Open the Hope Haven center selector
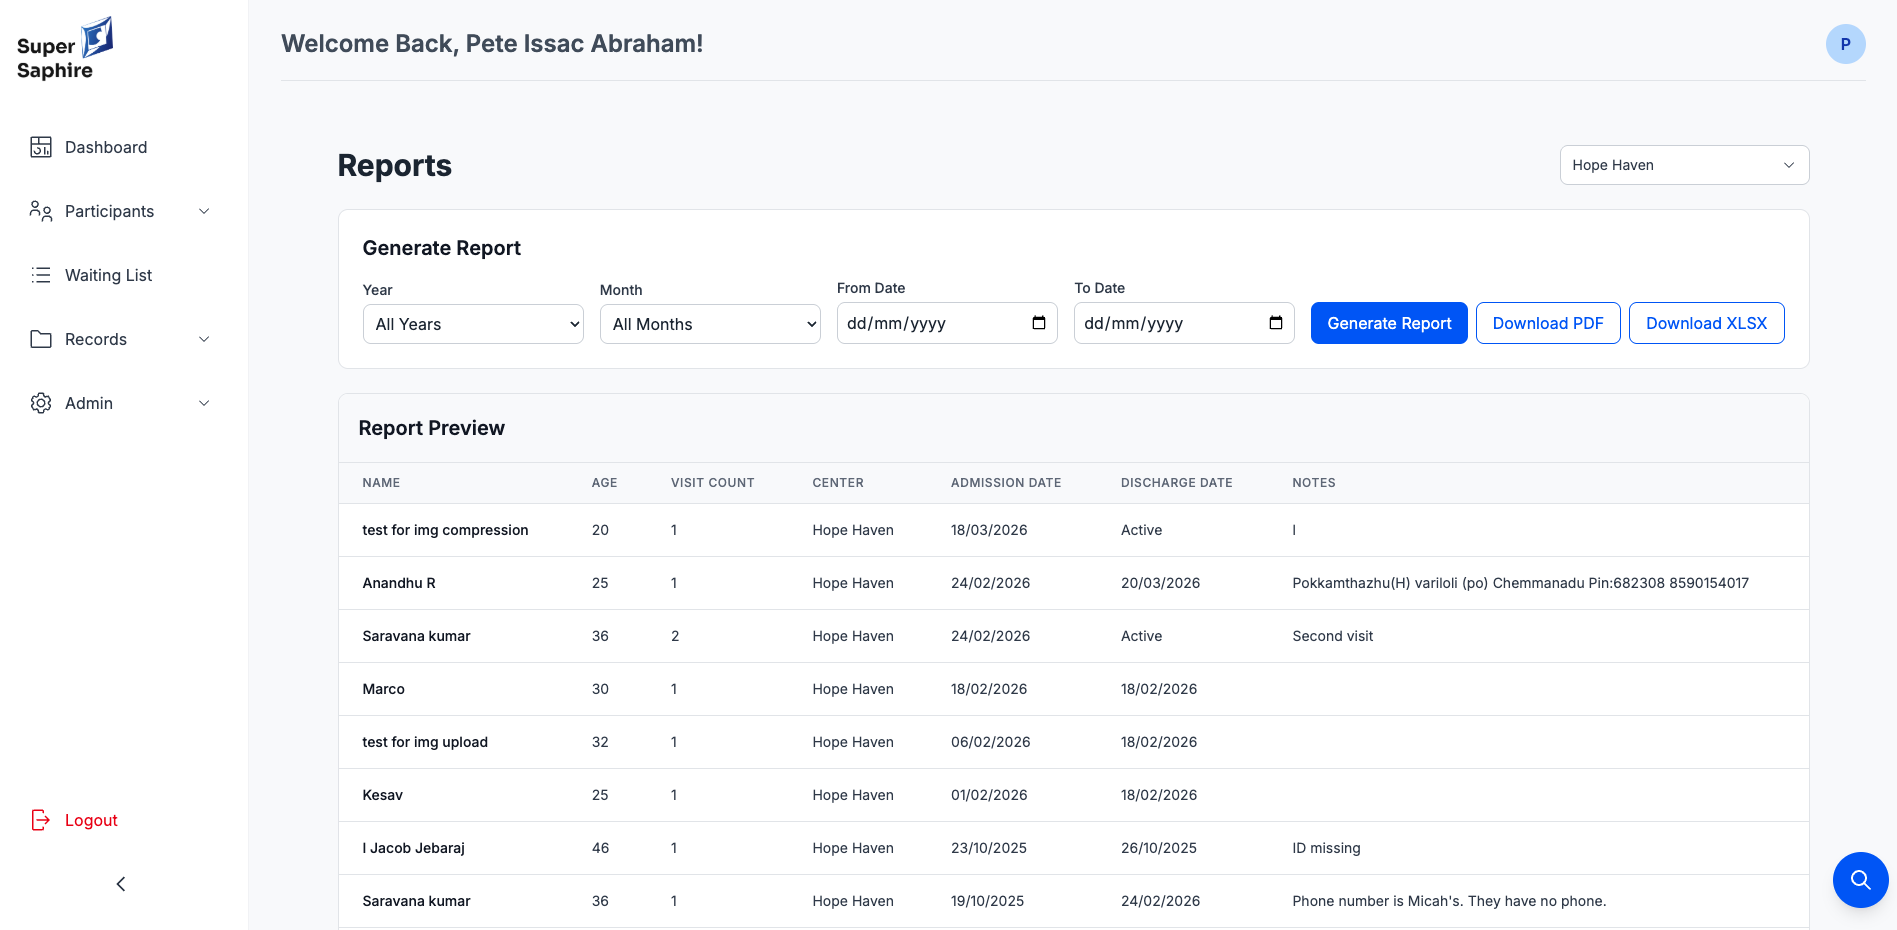The image size is (1897, 930). [1684, 165]
